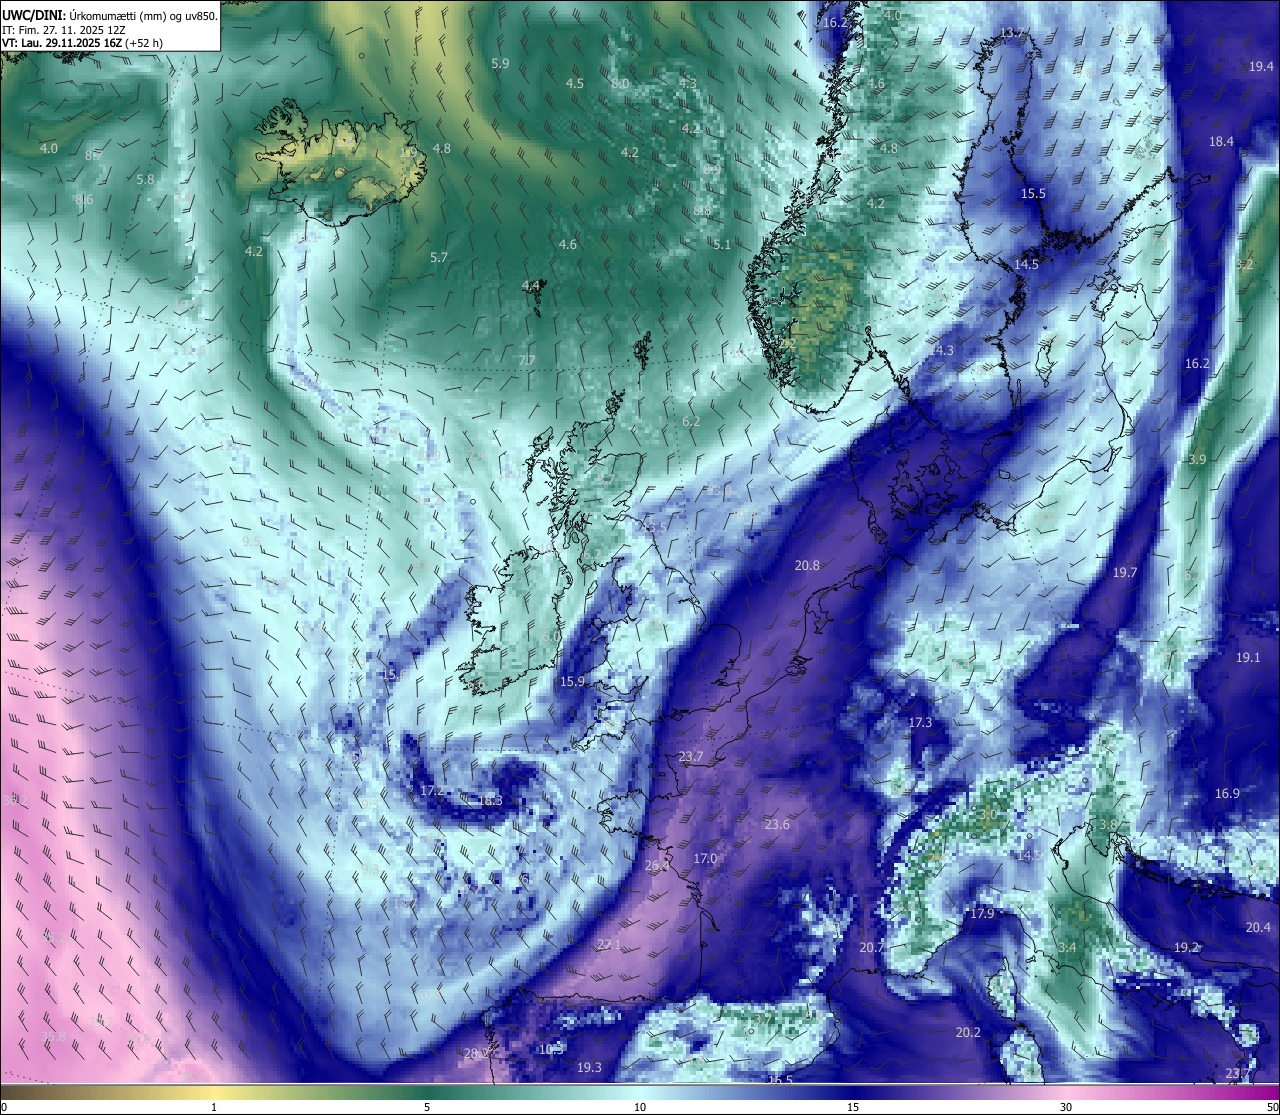Click the map value 20.8 over the North Sea
Viewport: 1280px width, 1115px height.
tap(807, 566)
